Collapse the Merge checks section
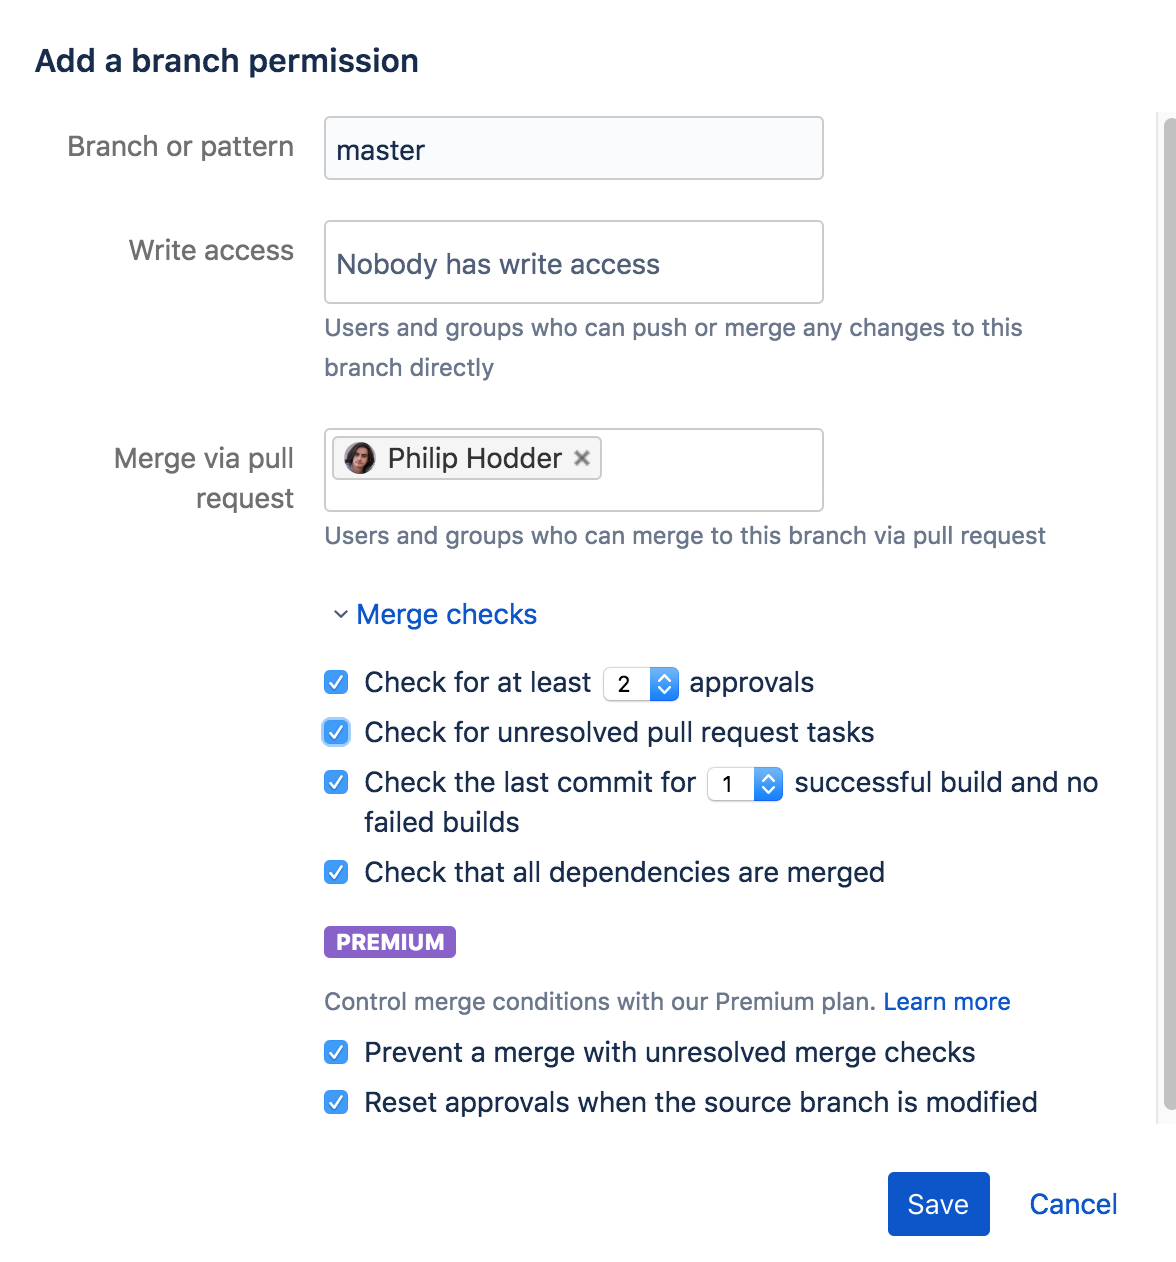 (446, 614)
